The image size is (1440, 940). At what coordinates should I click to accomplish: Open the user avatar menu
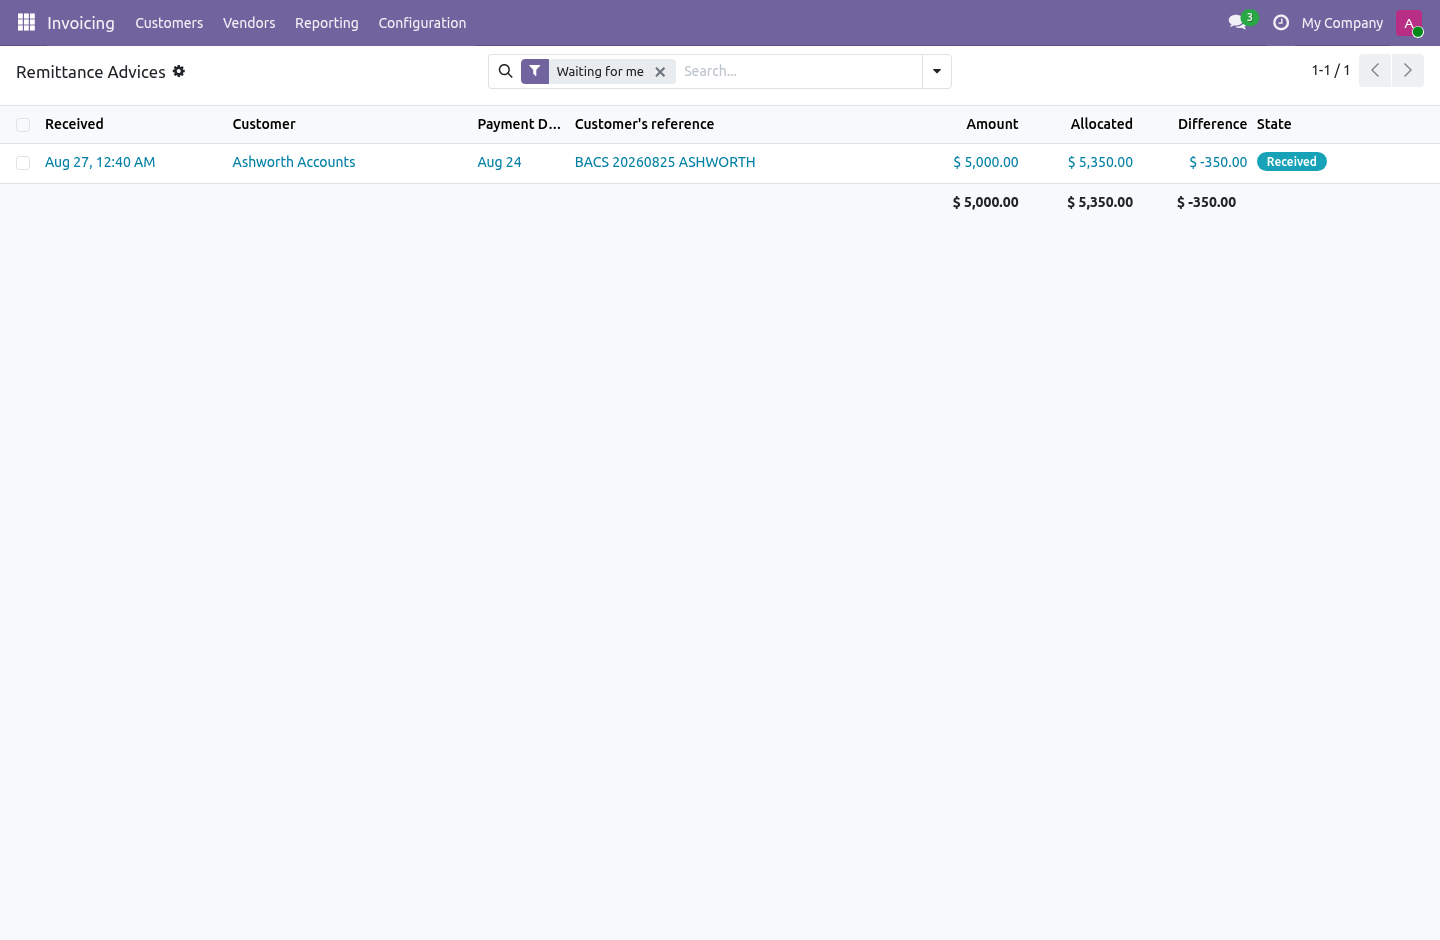(1409, 22)
